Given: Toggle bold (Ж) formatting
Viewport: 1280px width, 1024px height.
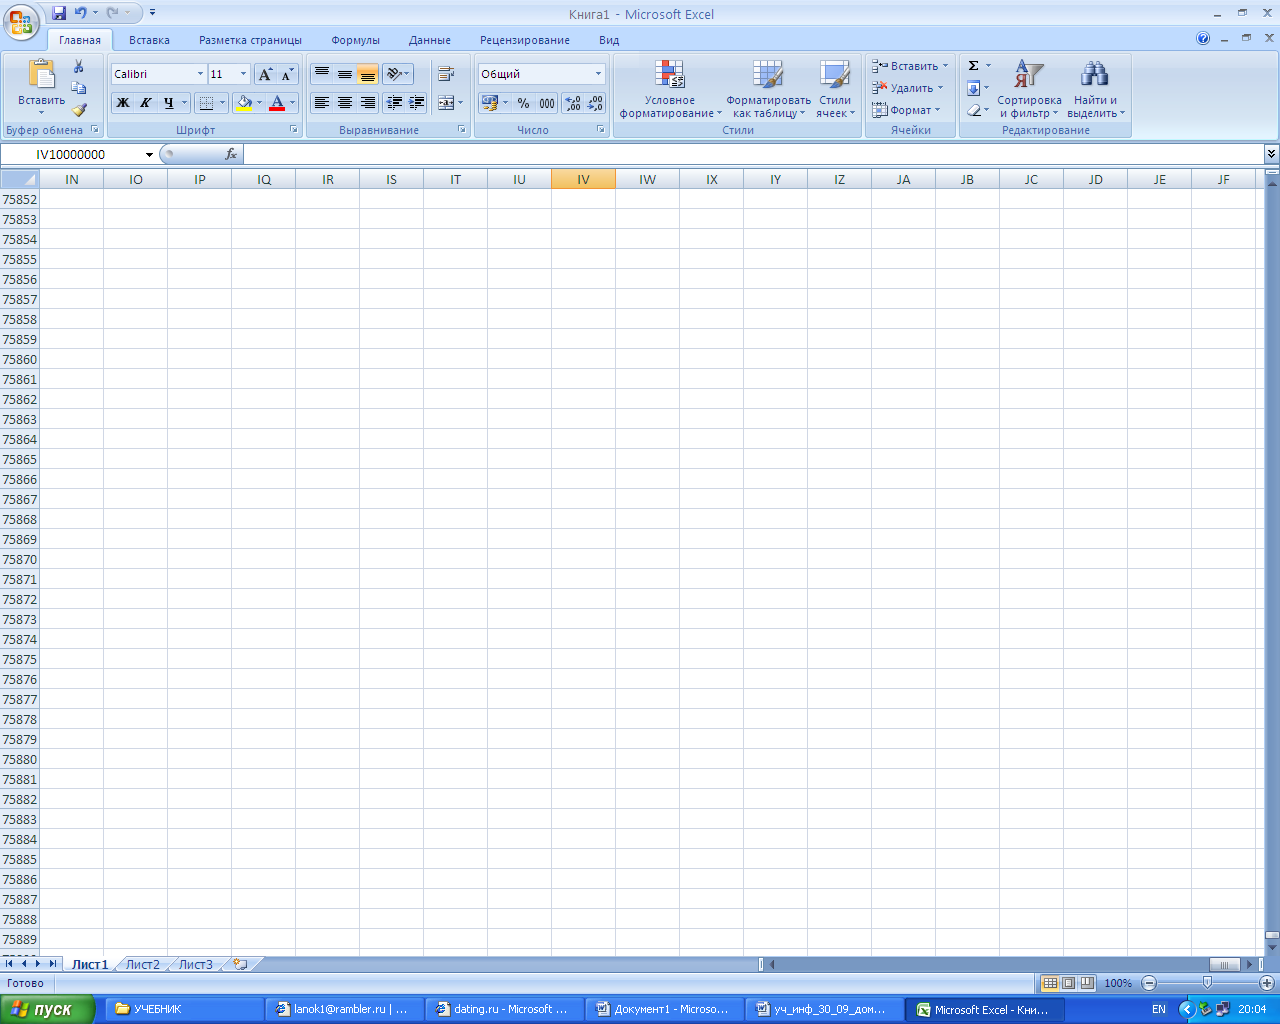Looking at the screenshot, I should click(123, 103).
